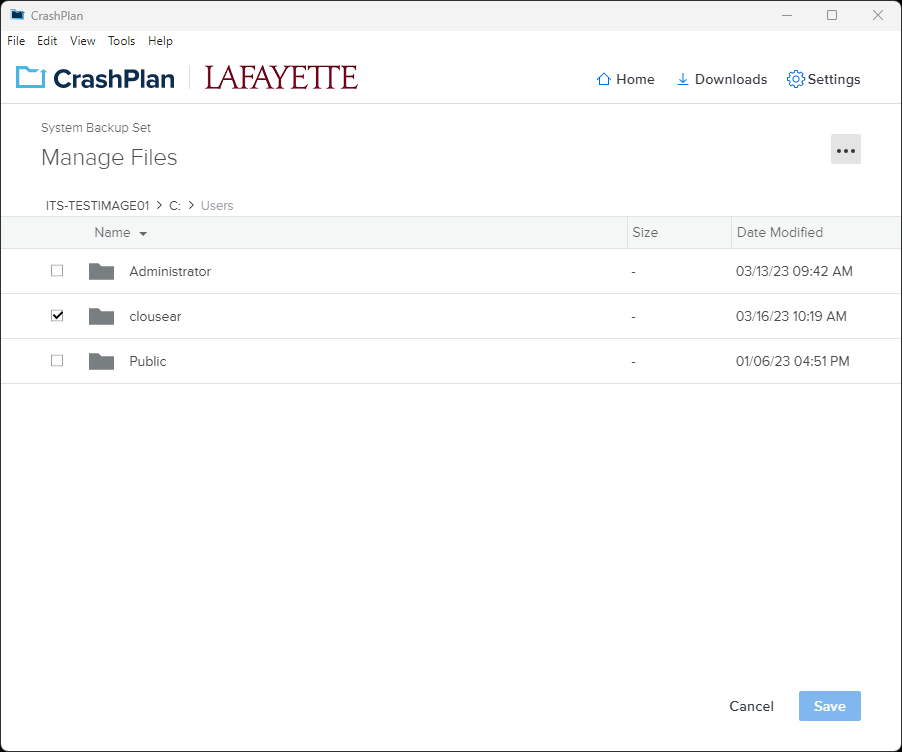Image resolution: width=902 pixels, height=752 pixels.
Task: Click the Cancel button
Action: click(x=751, y=706)
